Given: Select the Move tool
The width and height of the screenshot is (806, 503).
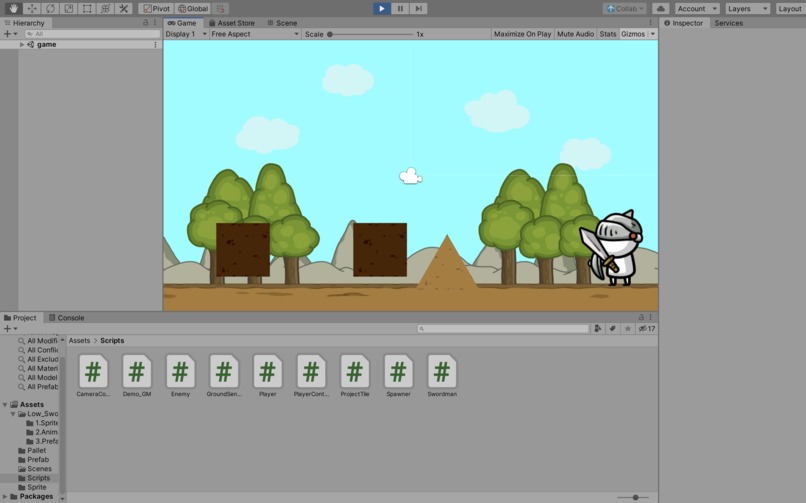Looking at the screenshot, I should pos(32,8).
